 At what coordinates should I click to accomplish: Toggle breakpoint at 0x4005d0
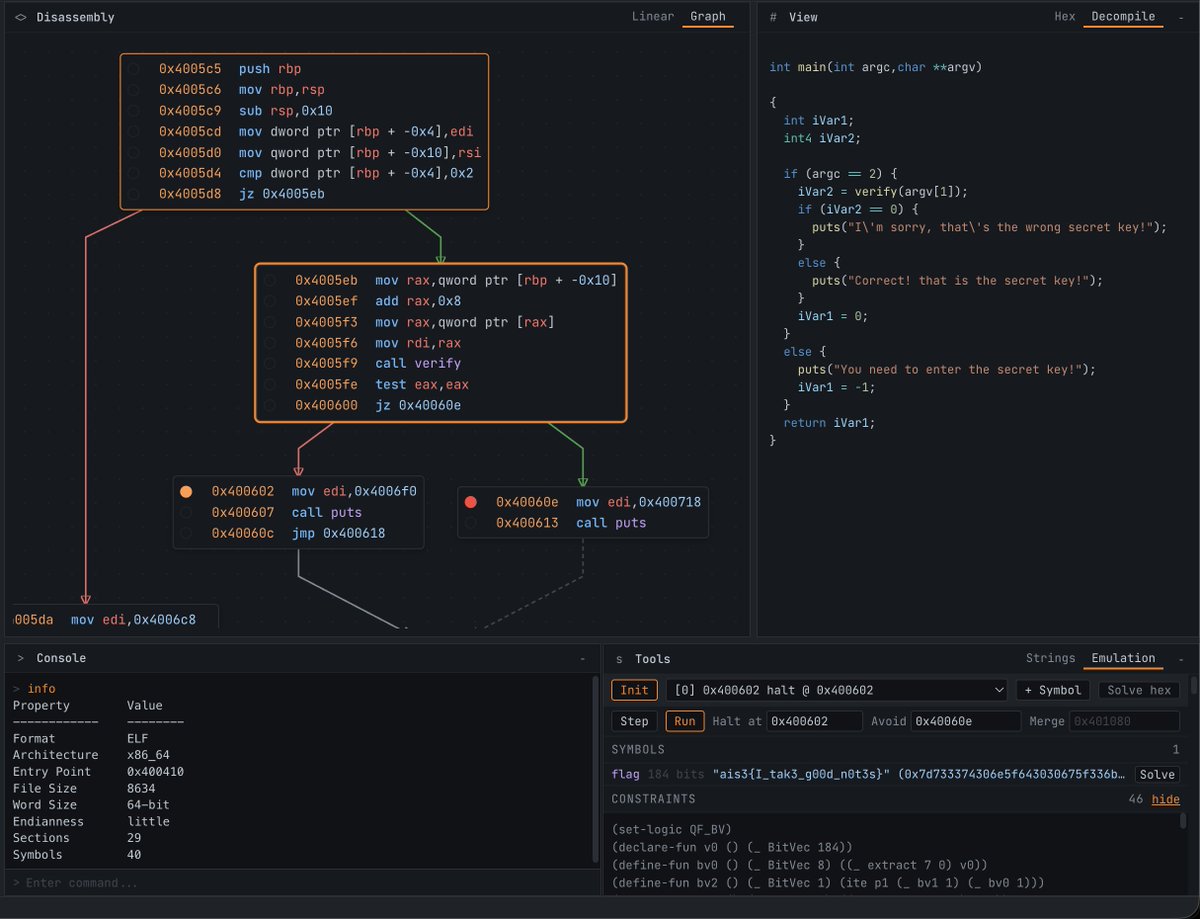point(134,153)
